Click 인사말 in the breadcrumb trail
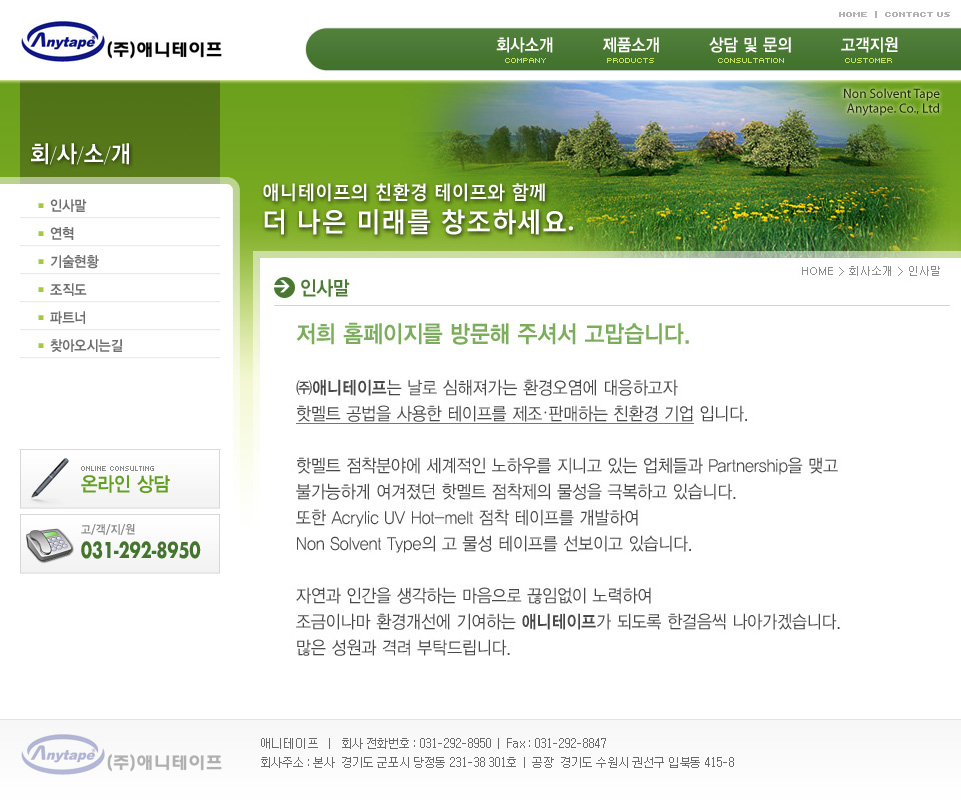Screen dimensions: 961x800 (x=924, y=271)
